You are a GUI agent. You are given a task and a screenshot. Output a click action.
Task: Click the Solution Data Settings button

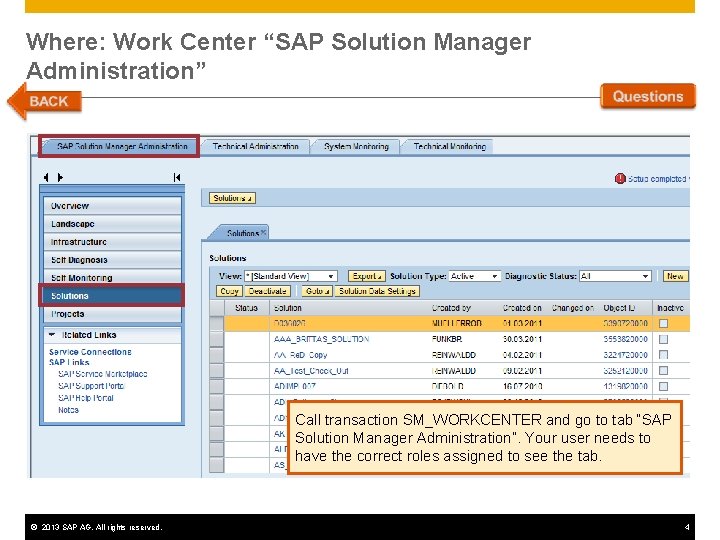click(377, 291)
